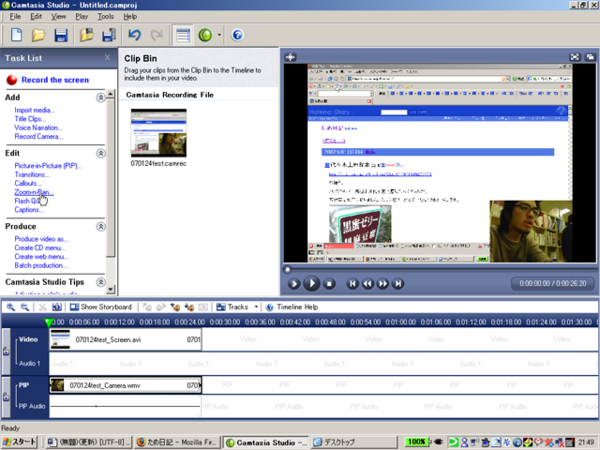Open the Tracks dropdown menu
This screenshot has height=450, width=600.
(237, 307)
